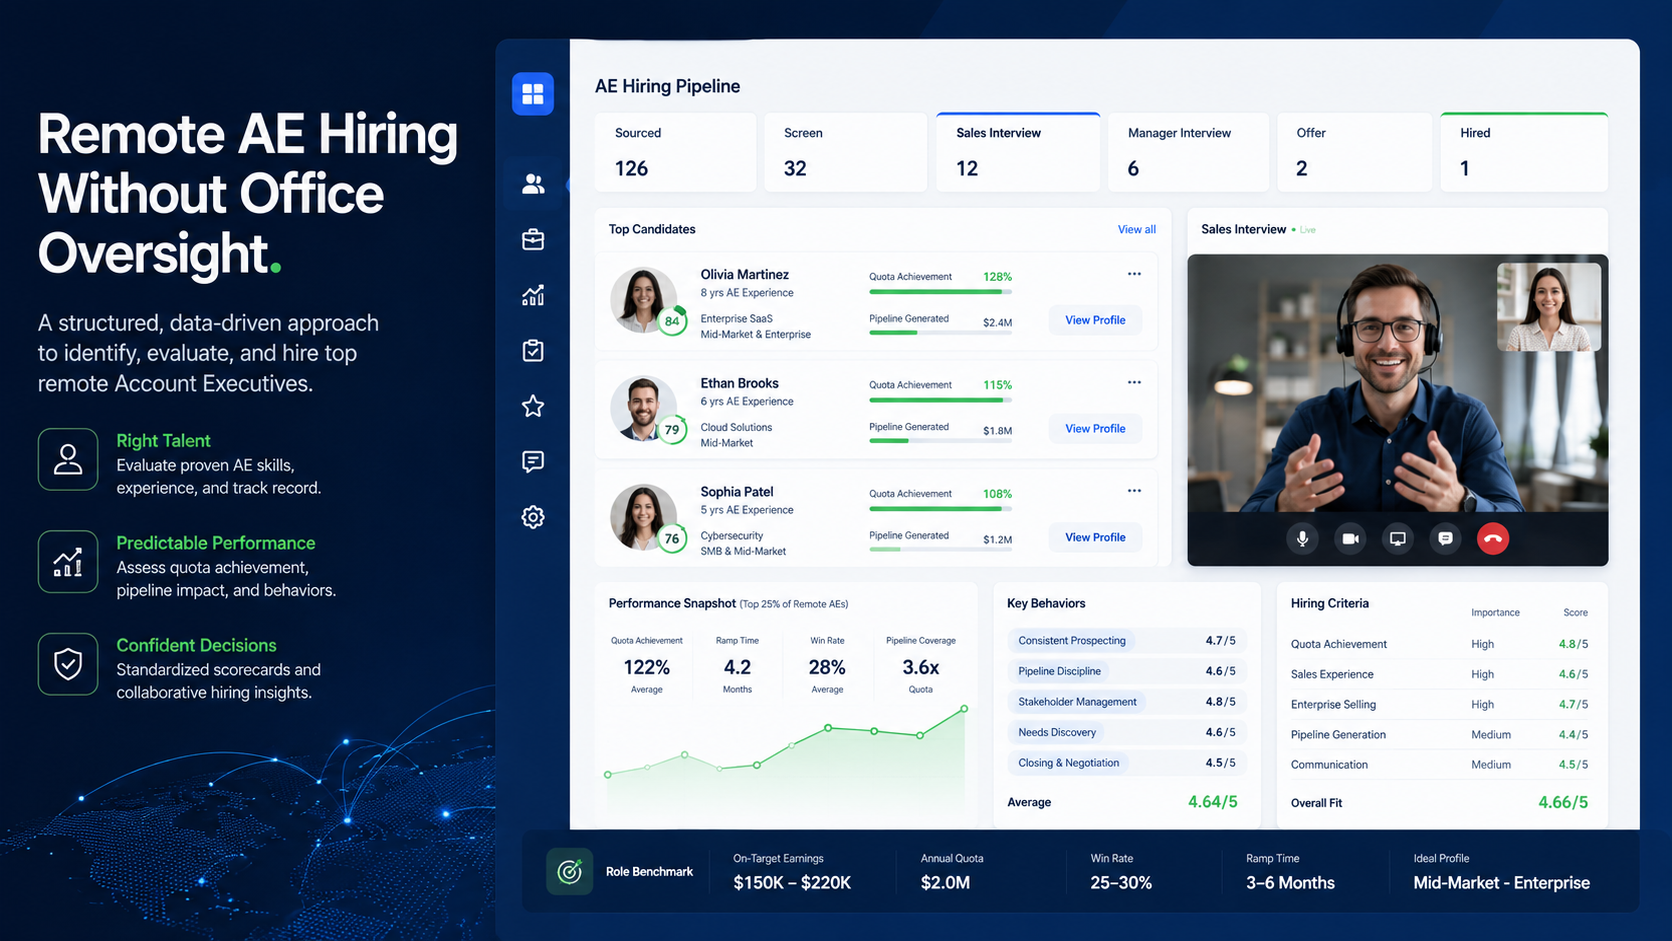Viewport: 1672px width, 941px height.
Task: View Ethan Brooks's profile
Action: click(1095, 428)
